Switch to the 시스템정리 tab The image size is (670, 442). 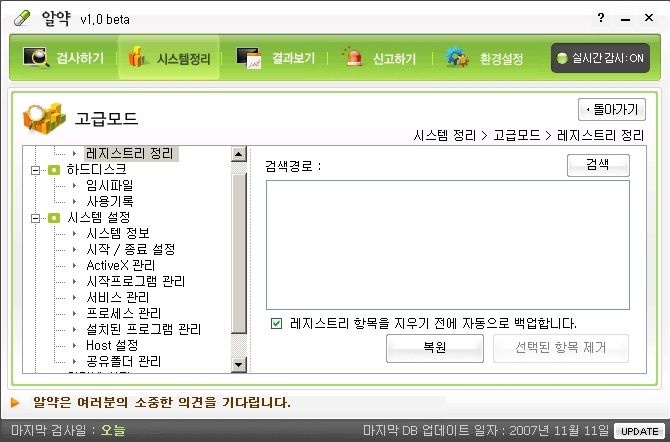pos(169,58)
